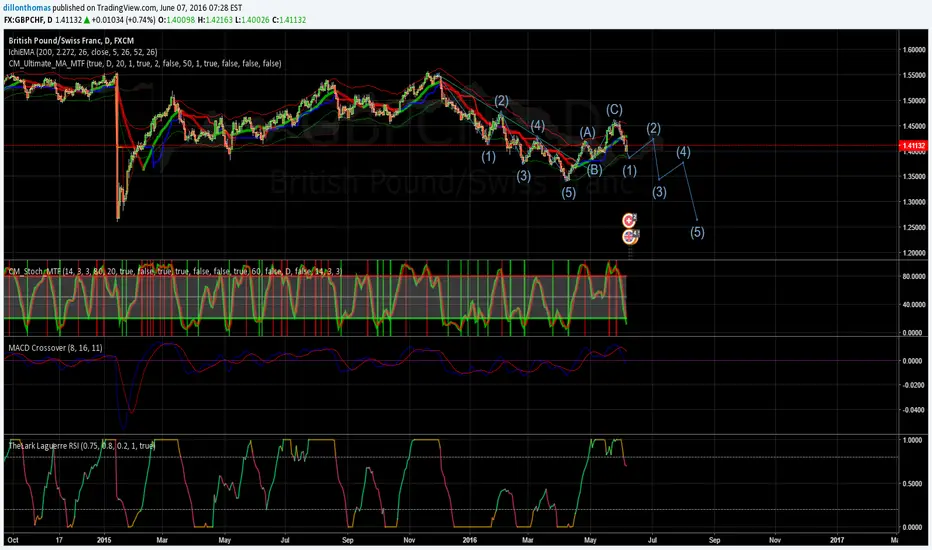Open the dillonthomas author profile link

coord(26,8)
